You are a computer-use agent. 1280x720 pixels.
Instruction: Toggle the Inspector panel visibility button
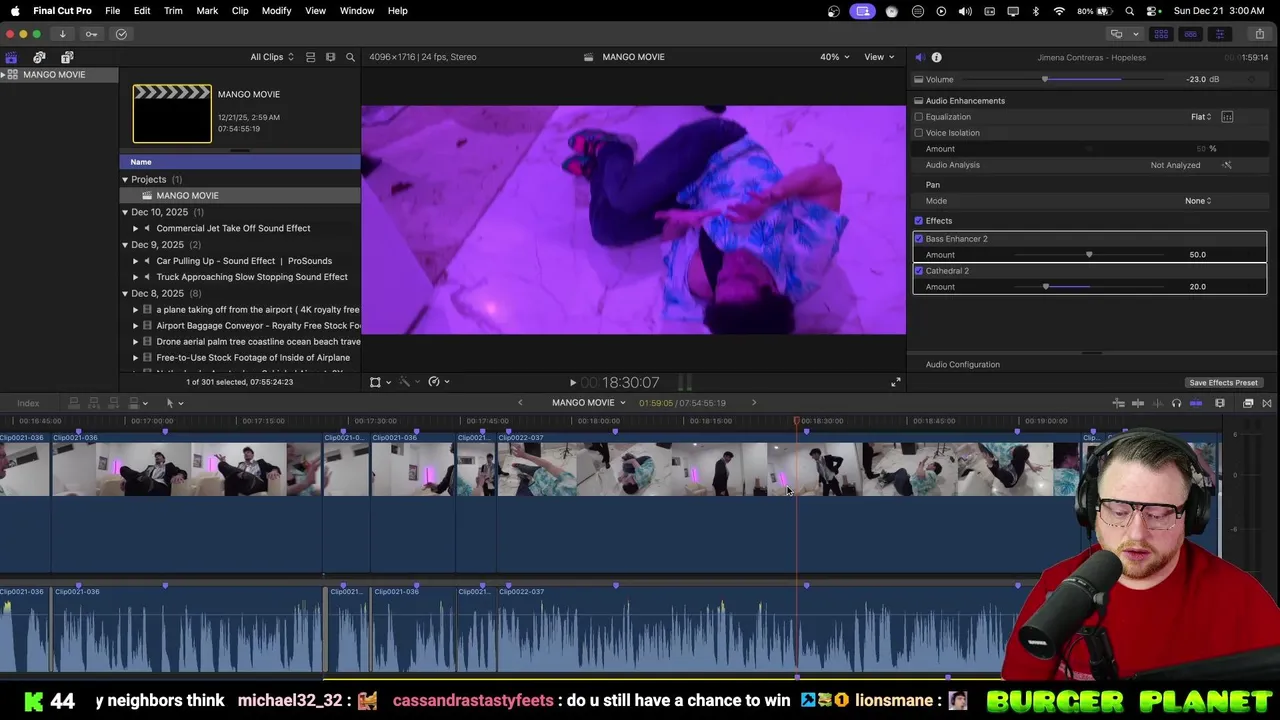point(1219,34)
